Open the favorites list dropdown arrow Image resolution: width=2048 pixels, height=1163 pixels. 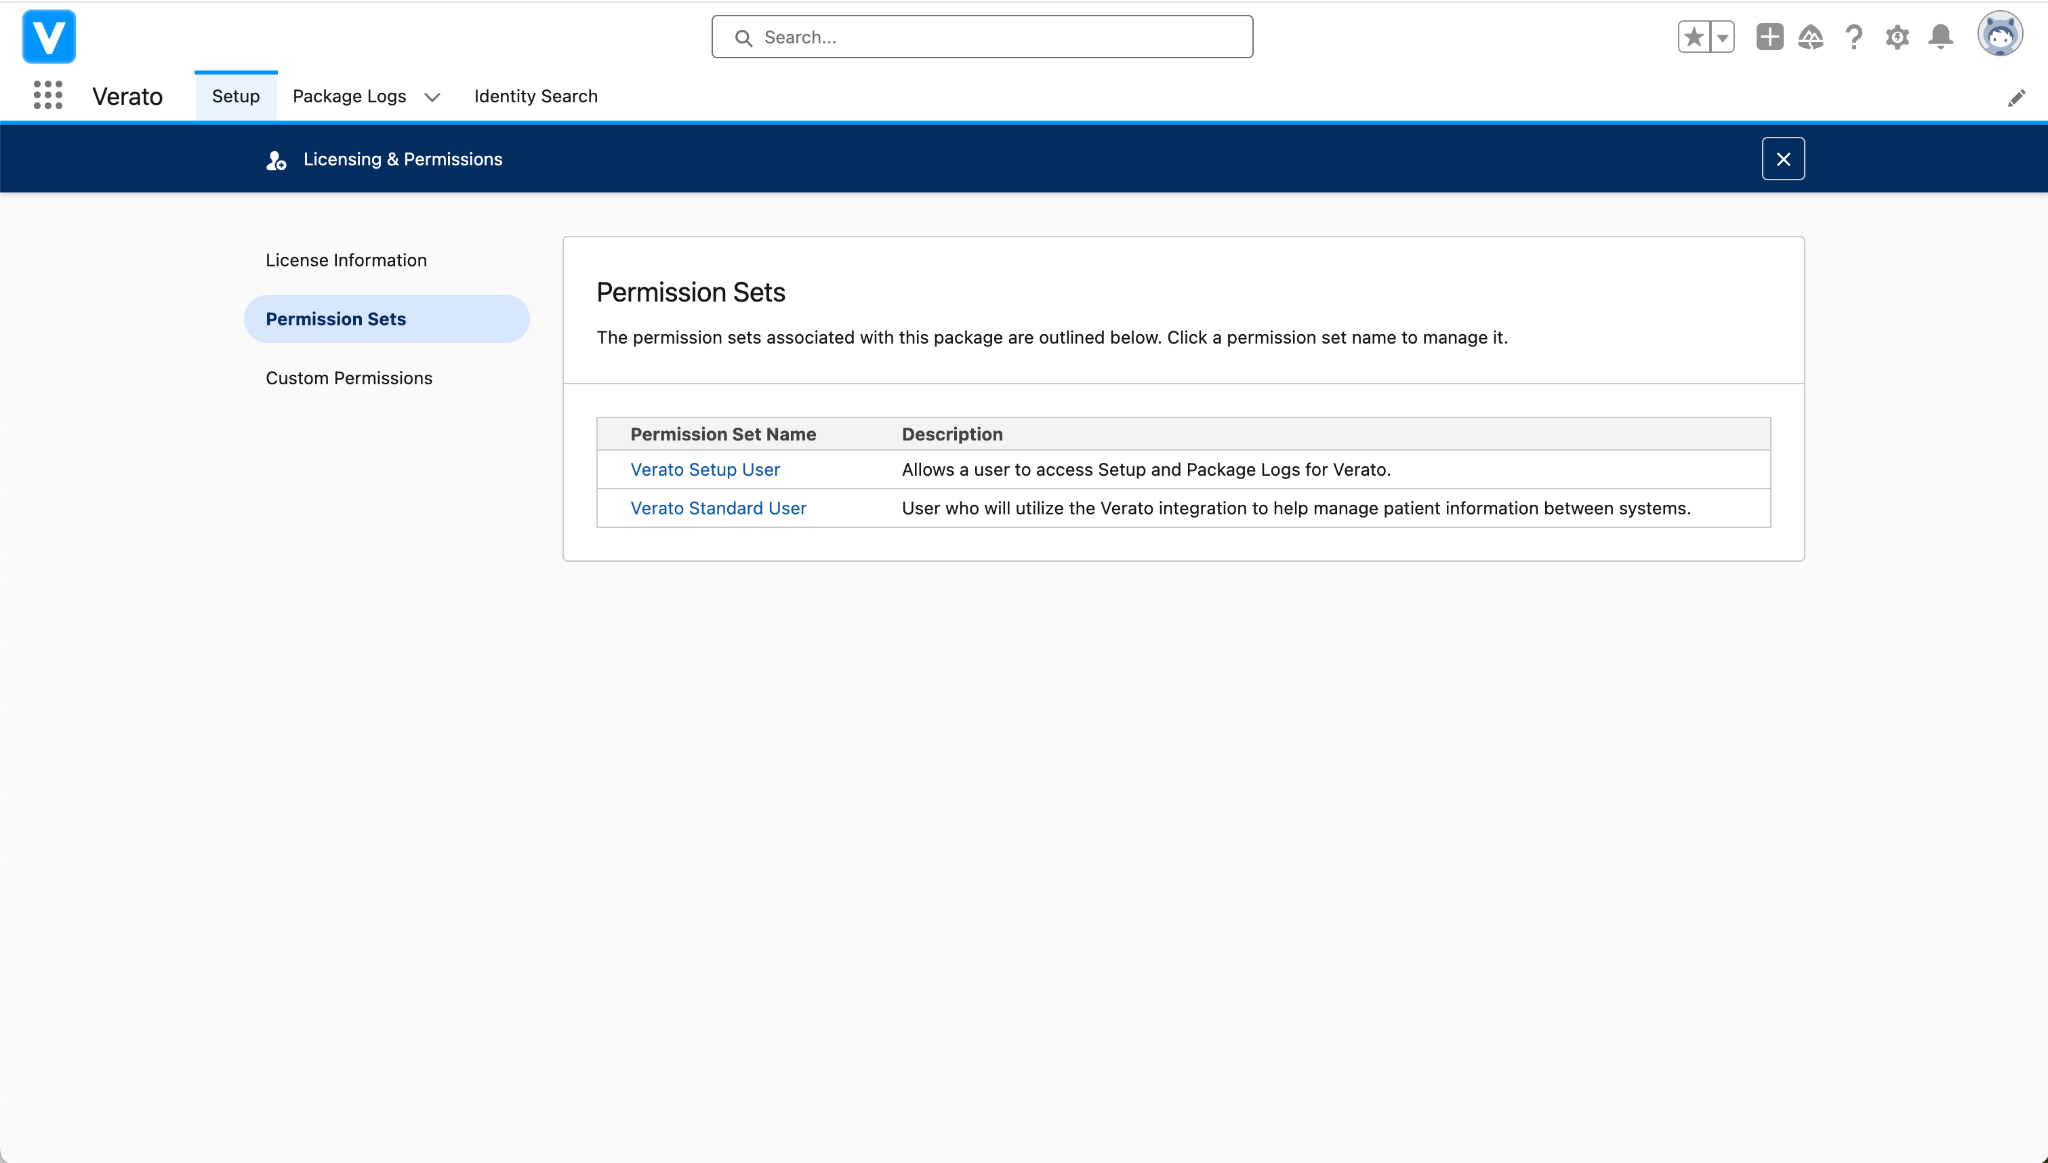coord(1722,37)
